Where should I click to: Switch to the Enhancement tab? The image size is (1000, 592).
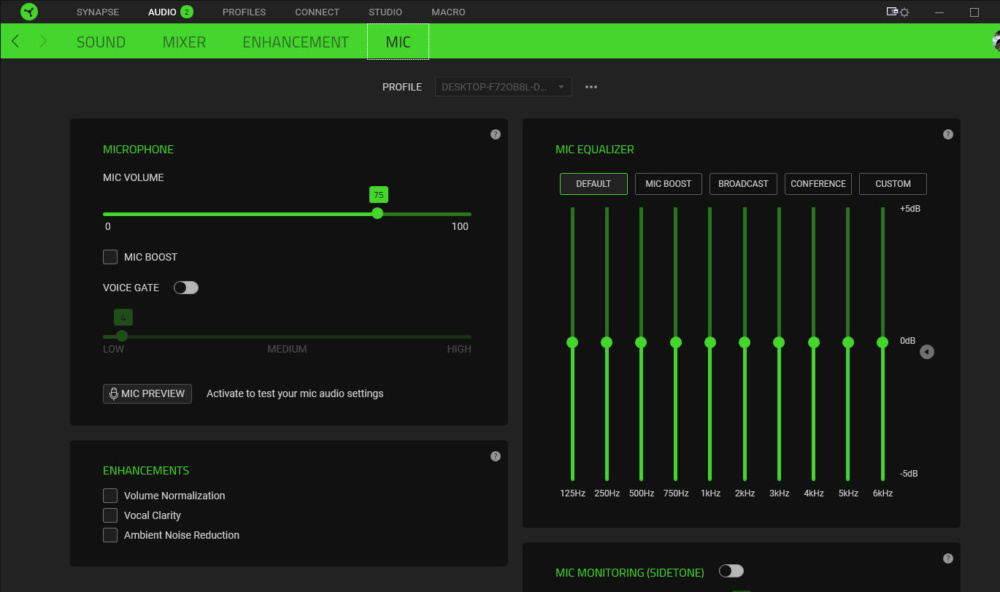click(295, 42)
